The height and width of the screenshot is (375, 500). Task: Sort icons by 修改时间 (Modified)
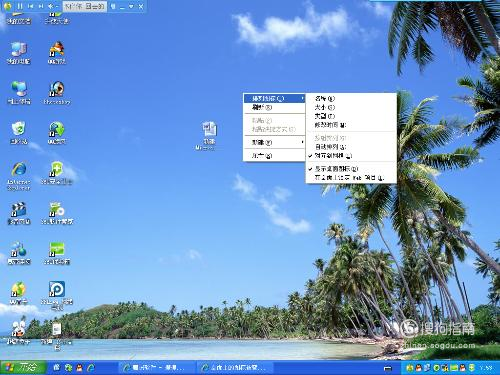tap(351, 125)
